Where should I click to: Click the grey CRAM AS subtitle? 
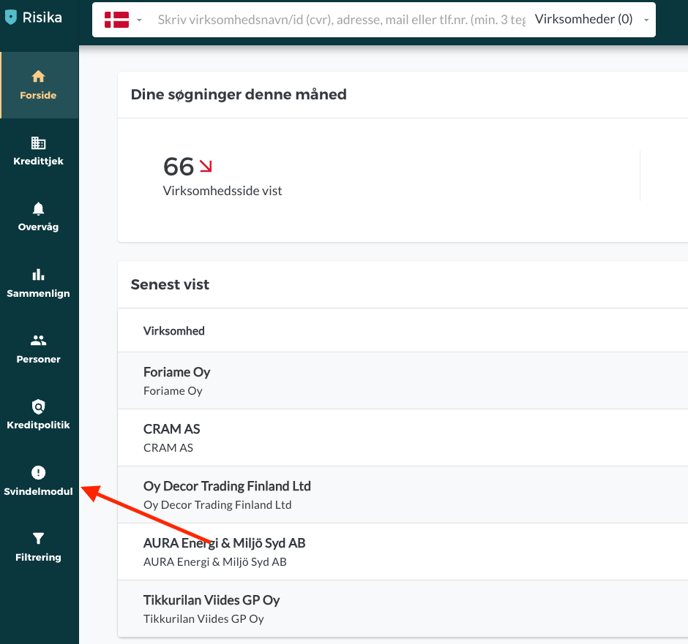(x=168, y=448)
